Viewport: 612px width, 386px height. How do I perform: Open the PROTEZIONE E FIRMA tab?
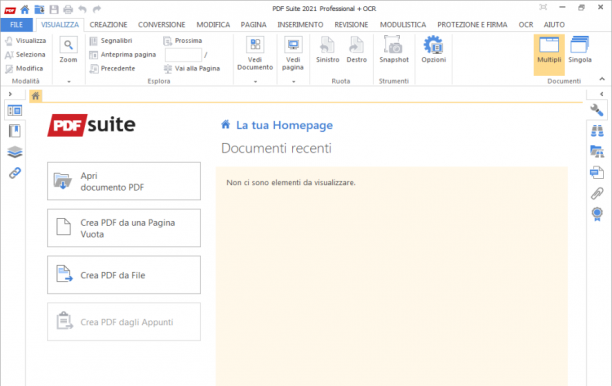[472, 25]
